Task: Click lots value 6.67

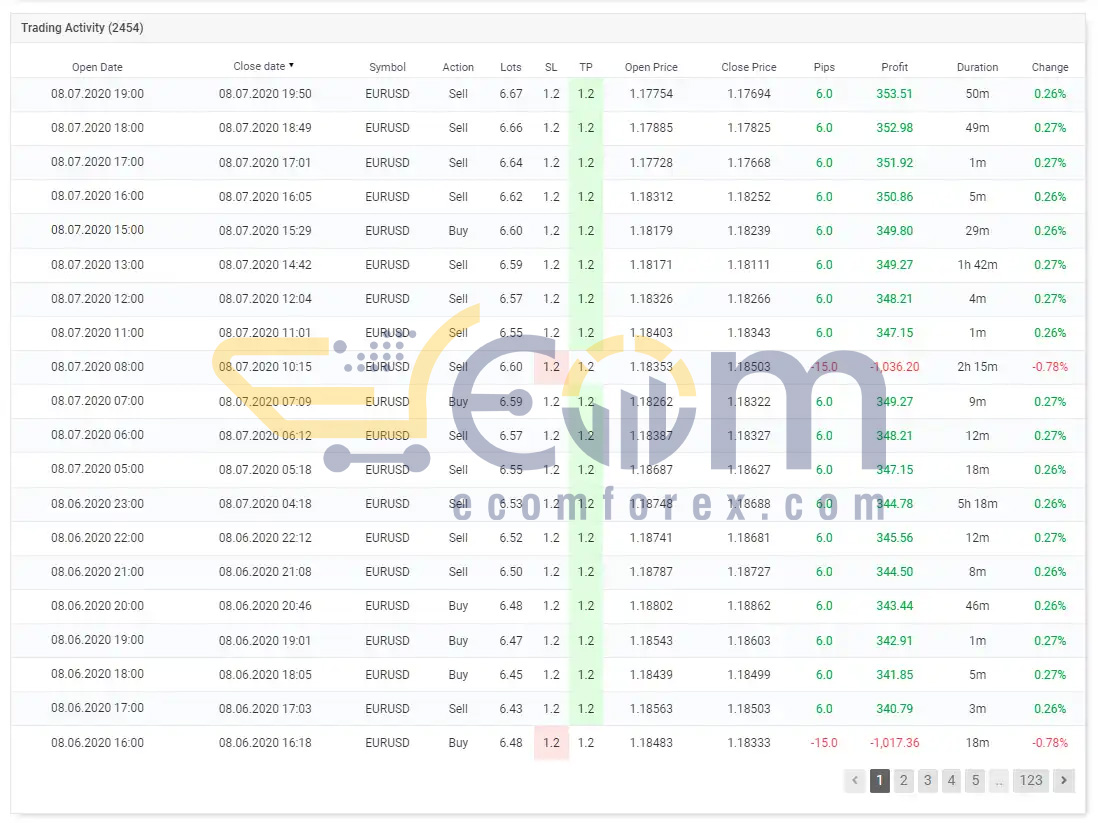Action: point(510,94)
